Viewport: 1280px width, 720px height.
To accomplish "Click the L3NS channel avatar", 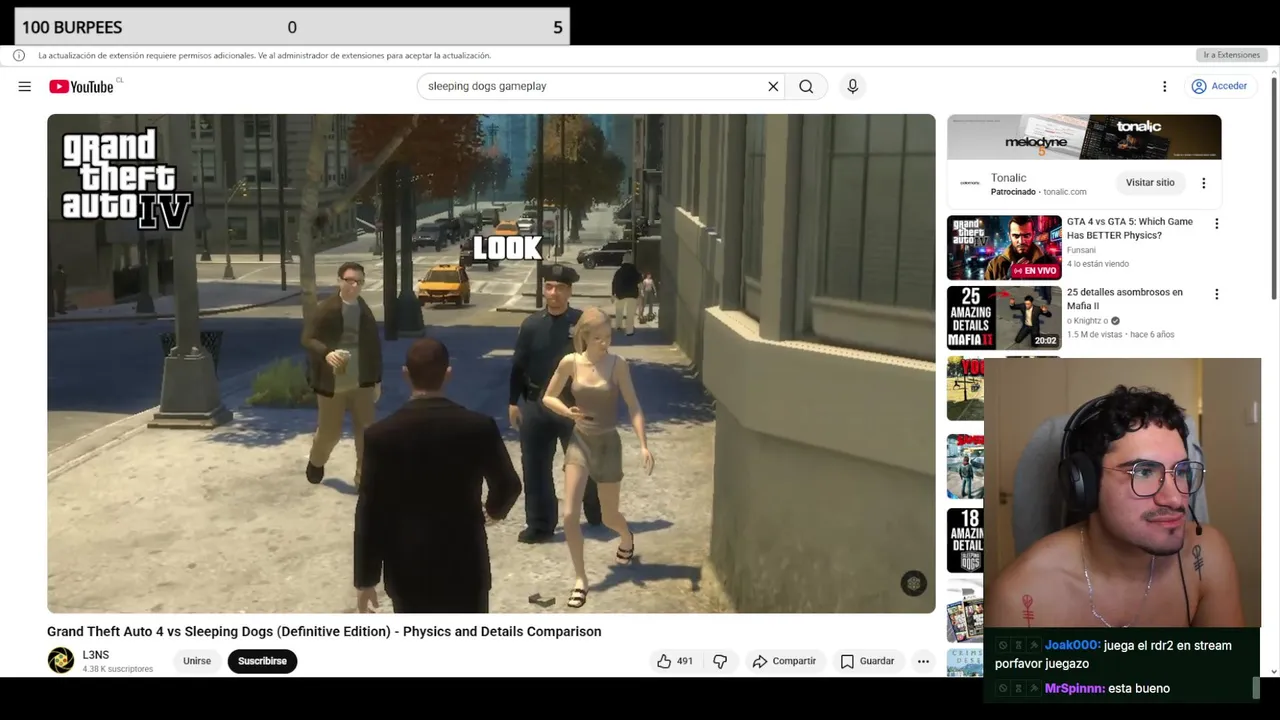I will 61,660.
